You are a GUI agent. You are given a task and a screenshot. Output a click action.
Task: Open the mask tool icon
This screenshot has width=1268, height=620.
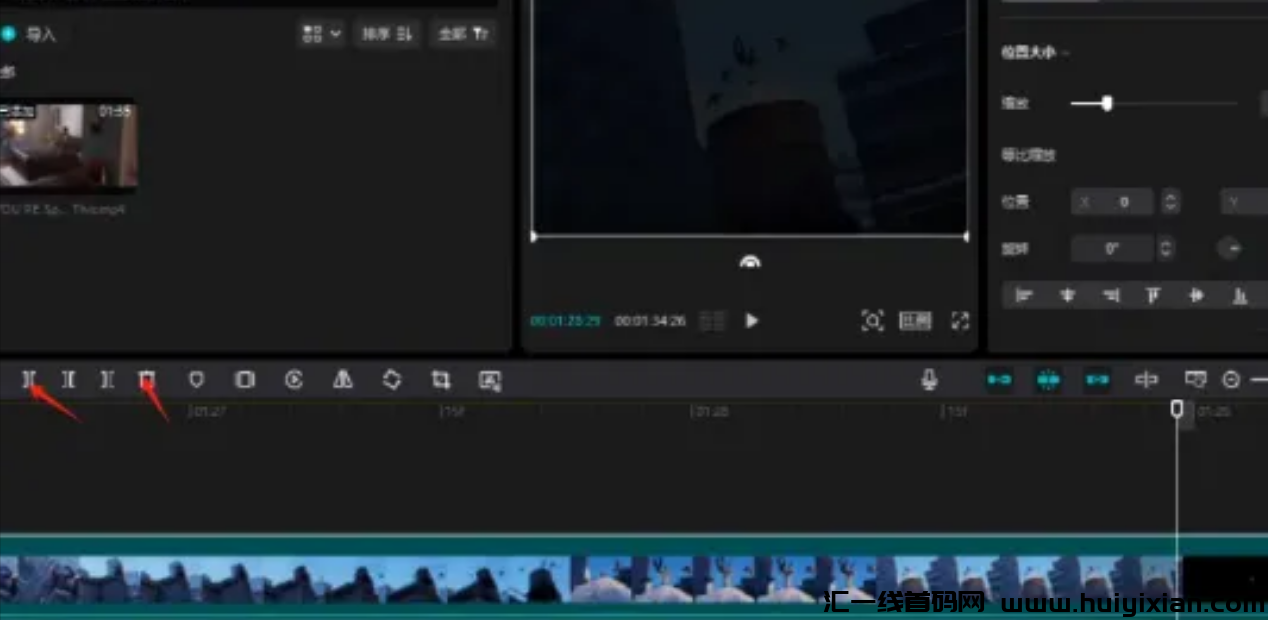(196, 380)
